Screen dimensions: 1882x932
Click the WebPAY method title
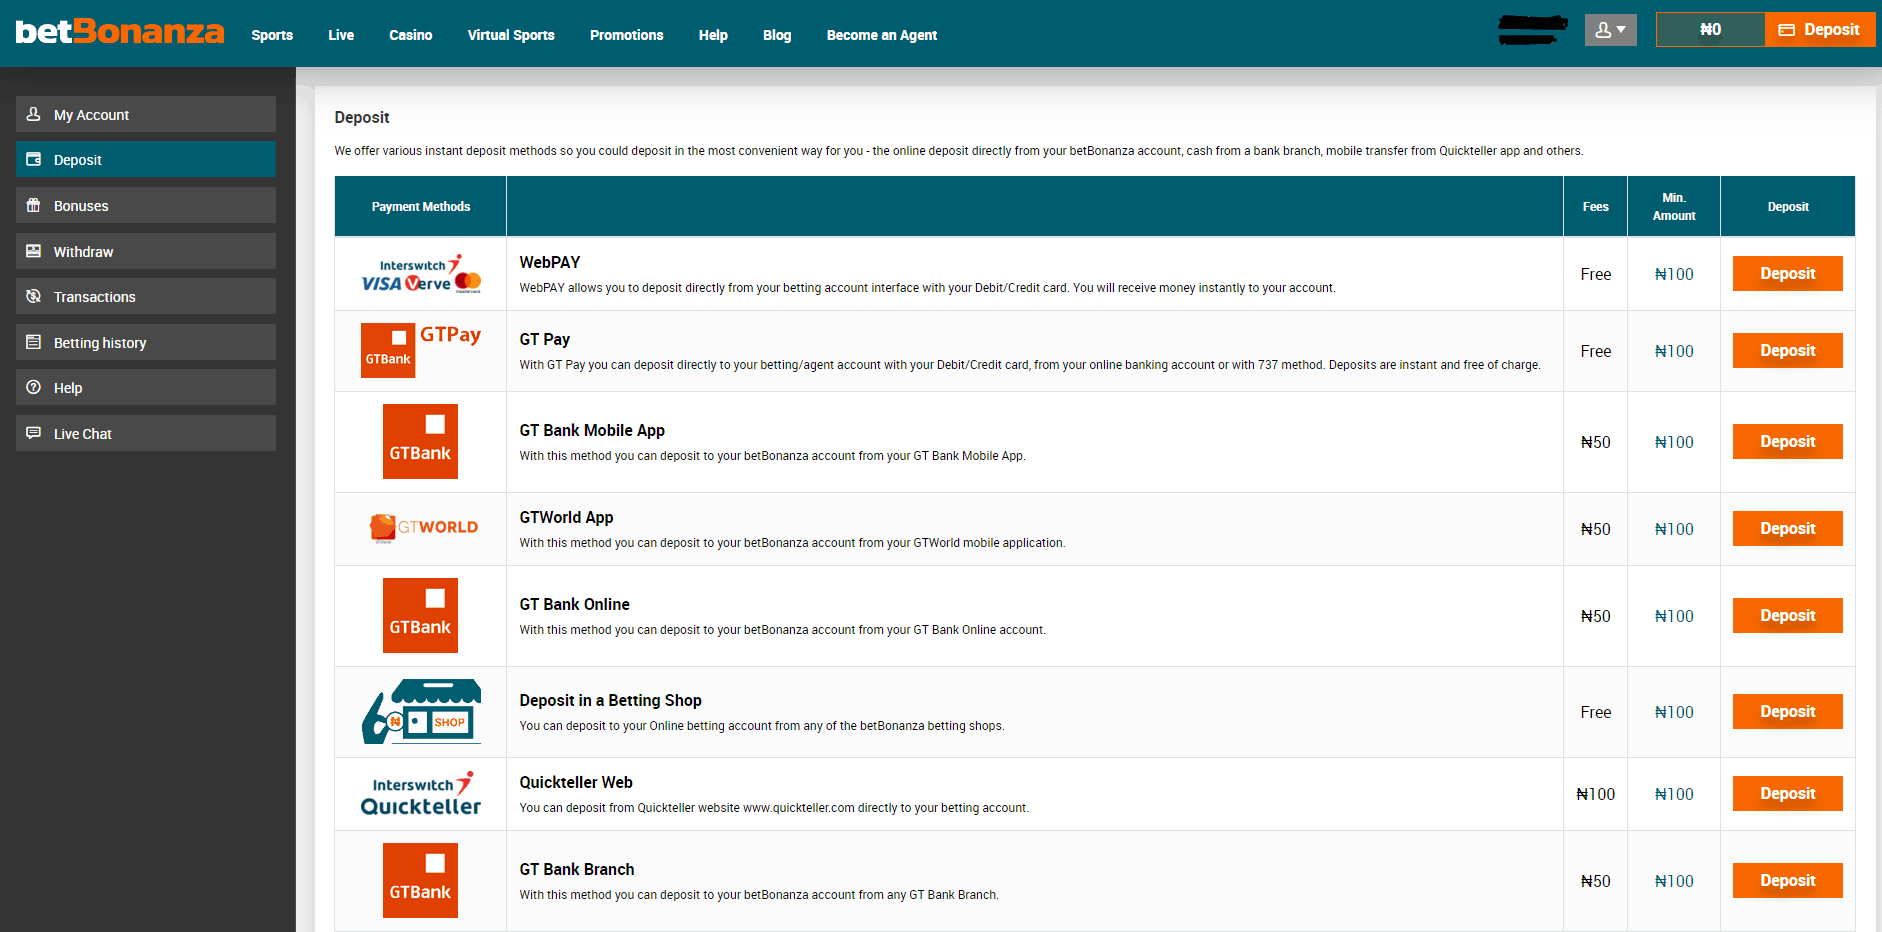(x=550, y=262)
